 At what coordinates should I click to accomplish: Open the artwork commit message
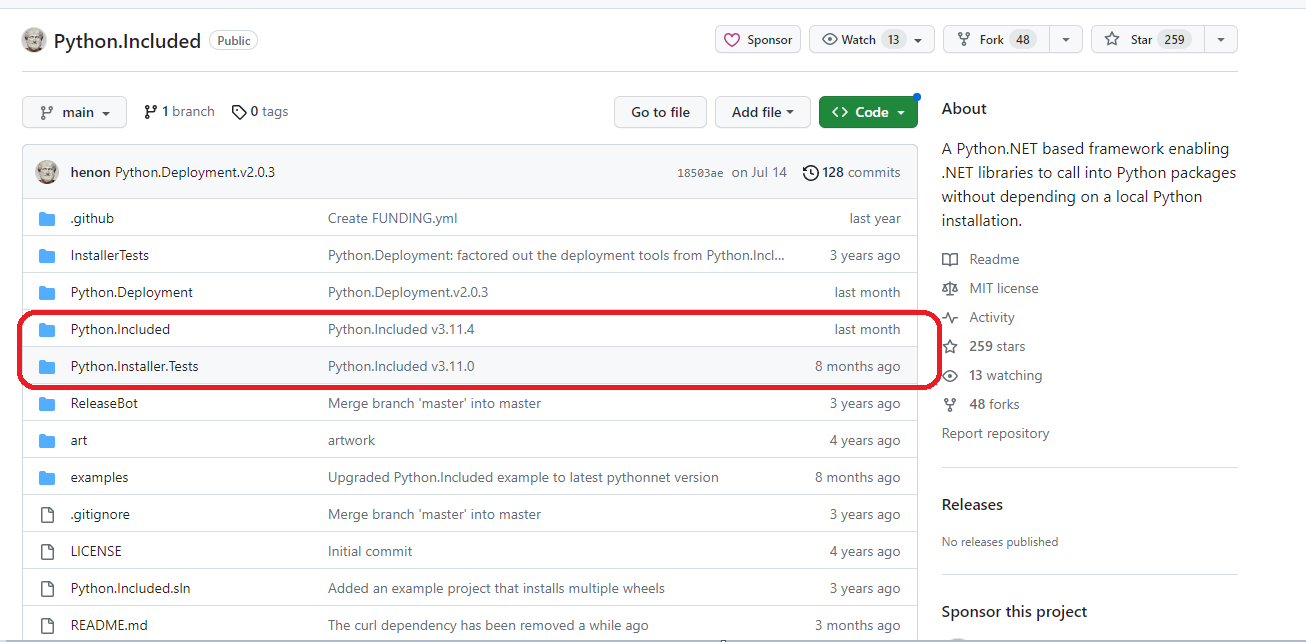pos(352,440)
